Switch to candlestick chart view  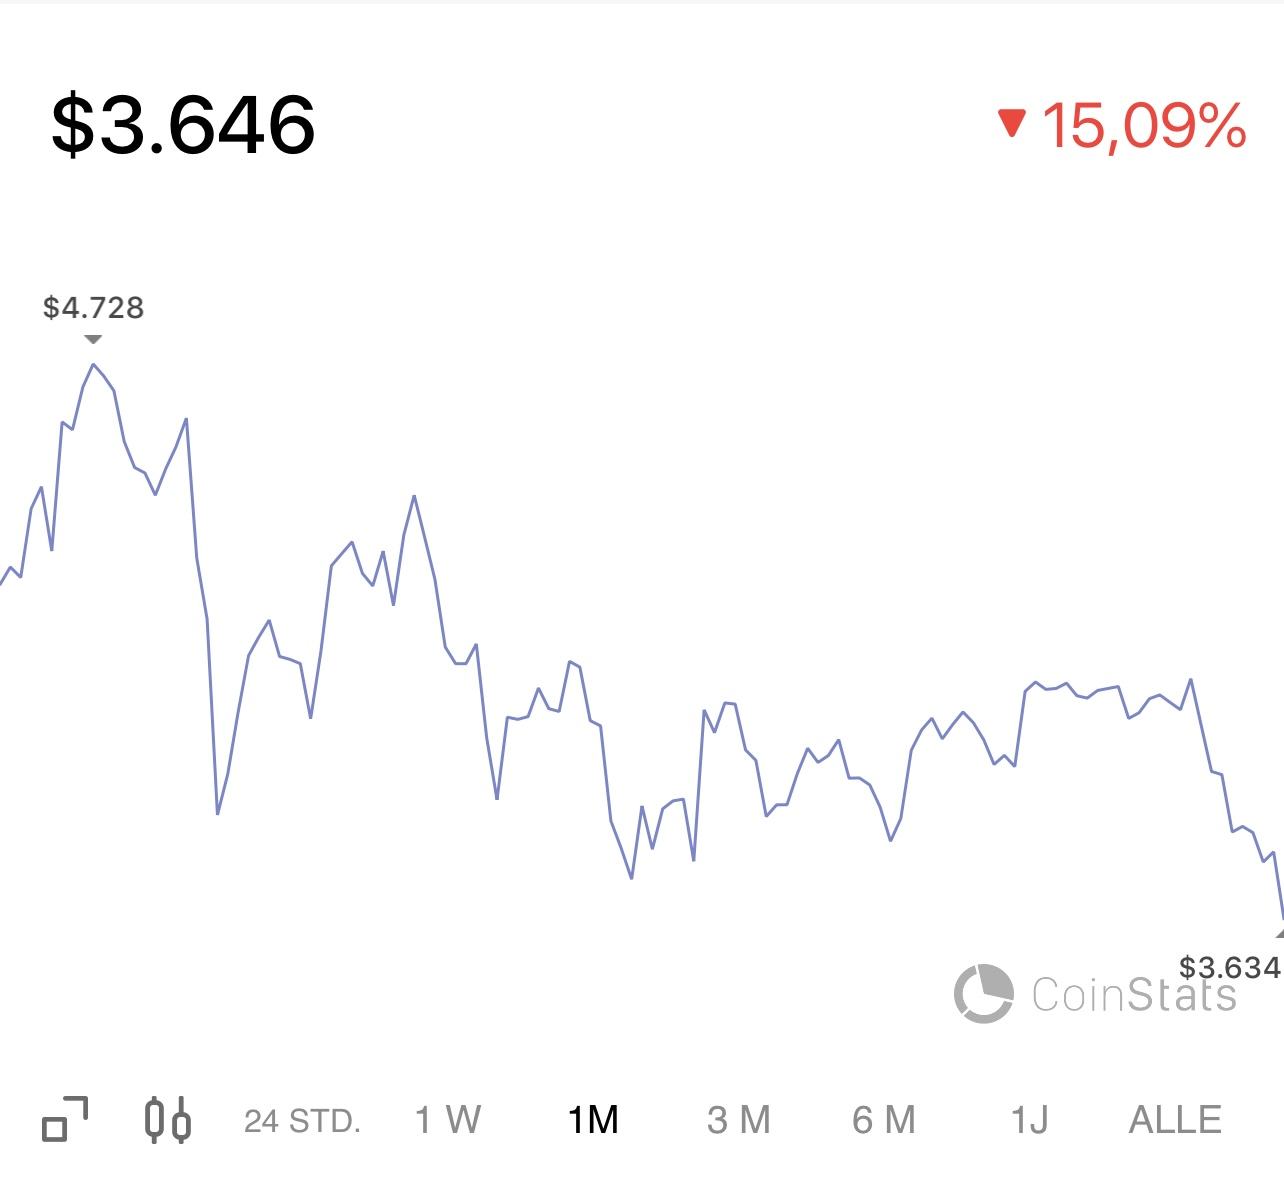click(167, 1120)
